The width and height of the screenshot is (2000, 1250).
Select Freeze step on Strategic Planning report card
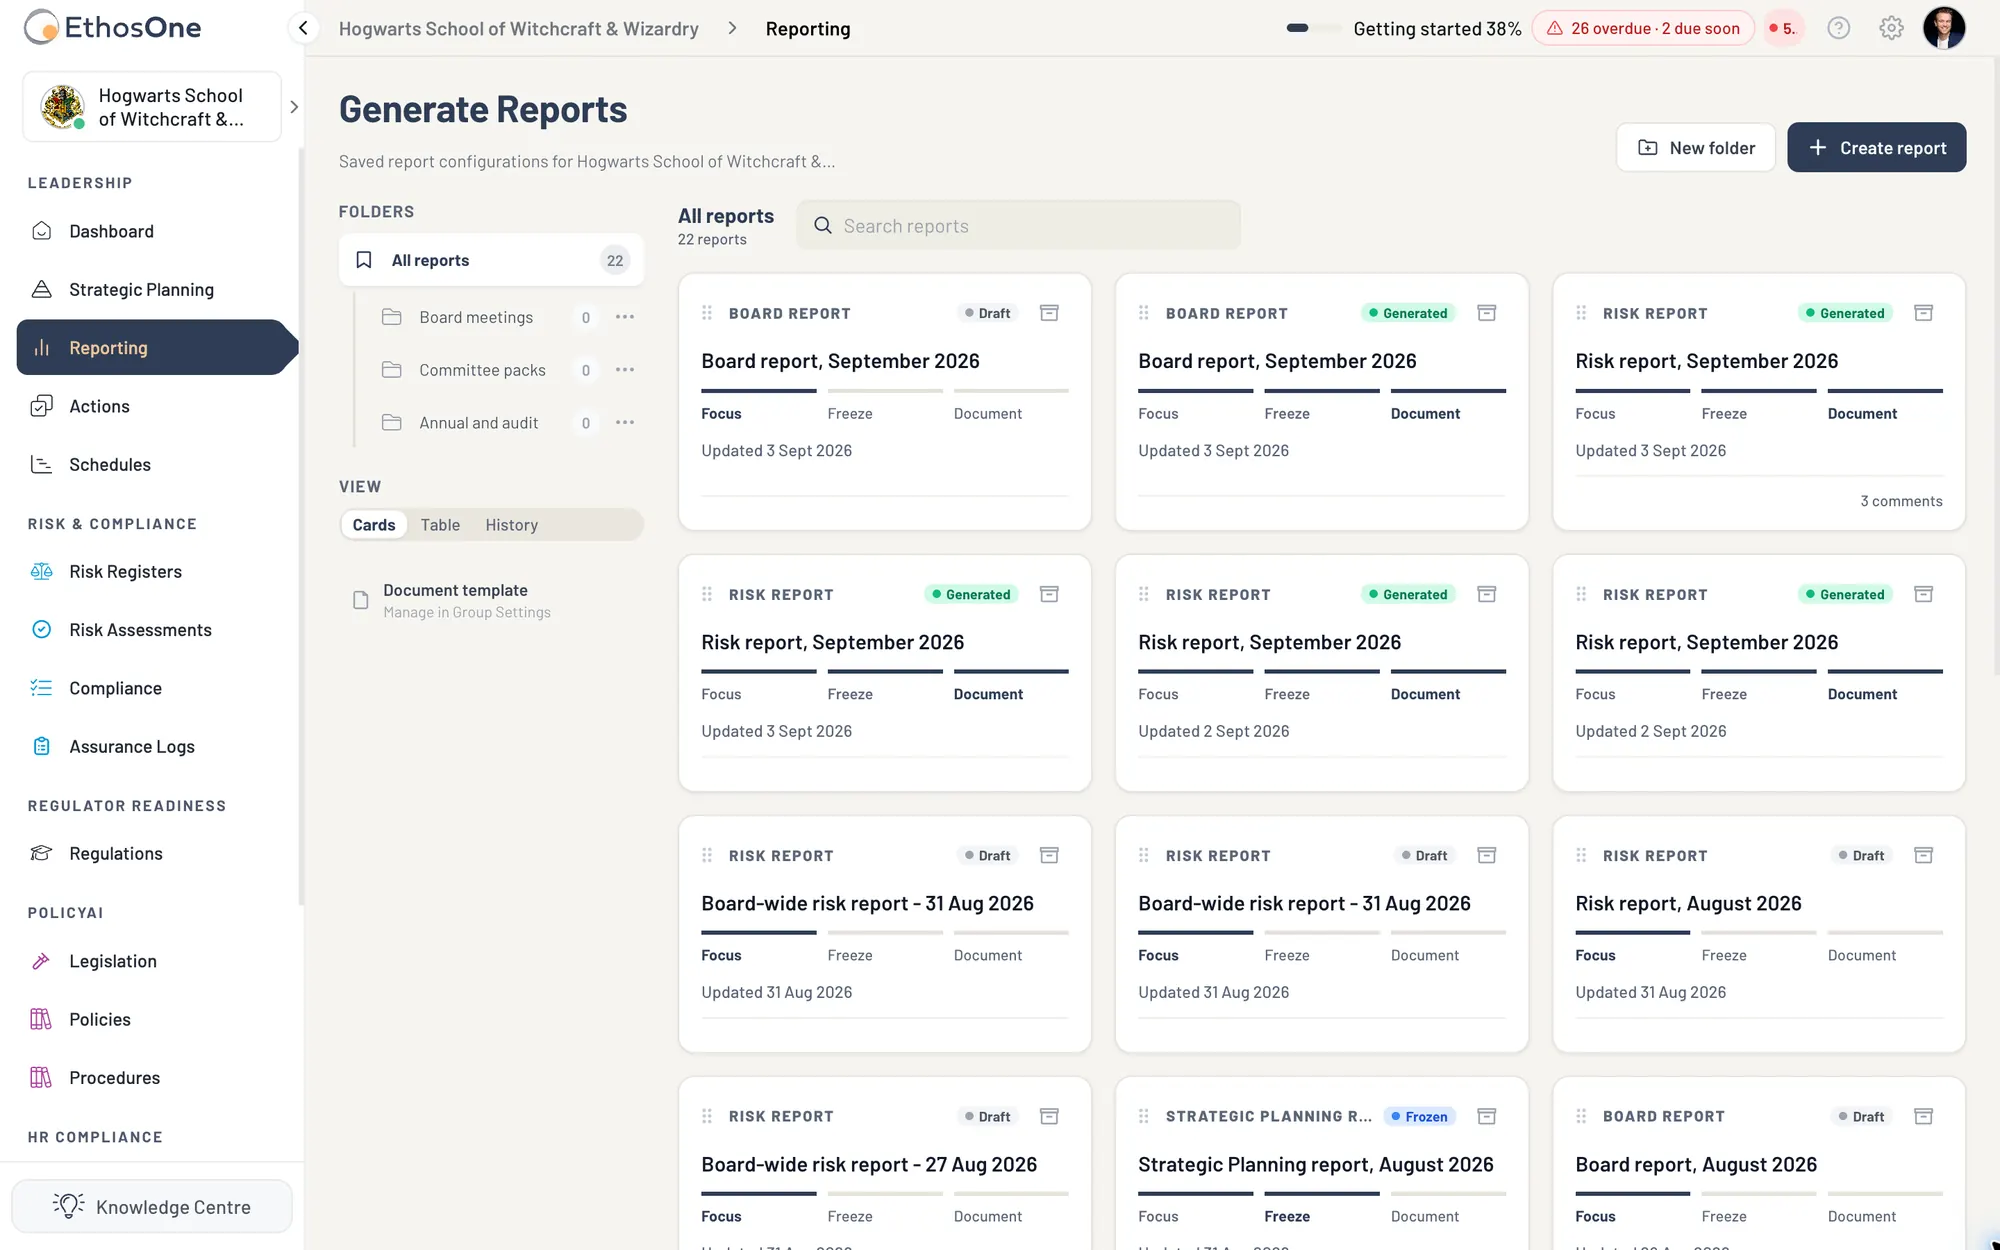[x=1287, y=1216]
